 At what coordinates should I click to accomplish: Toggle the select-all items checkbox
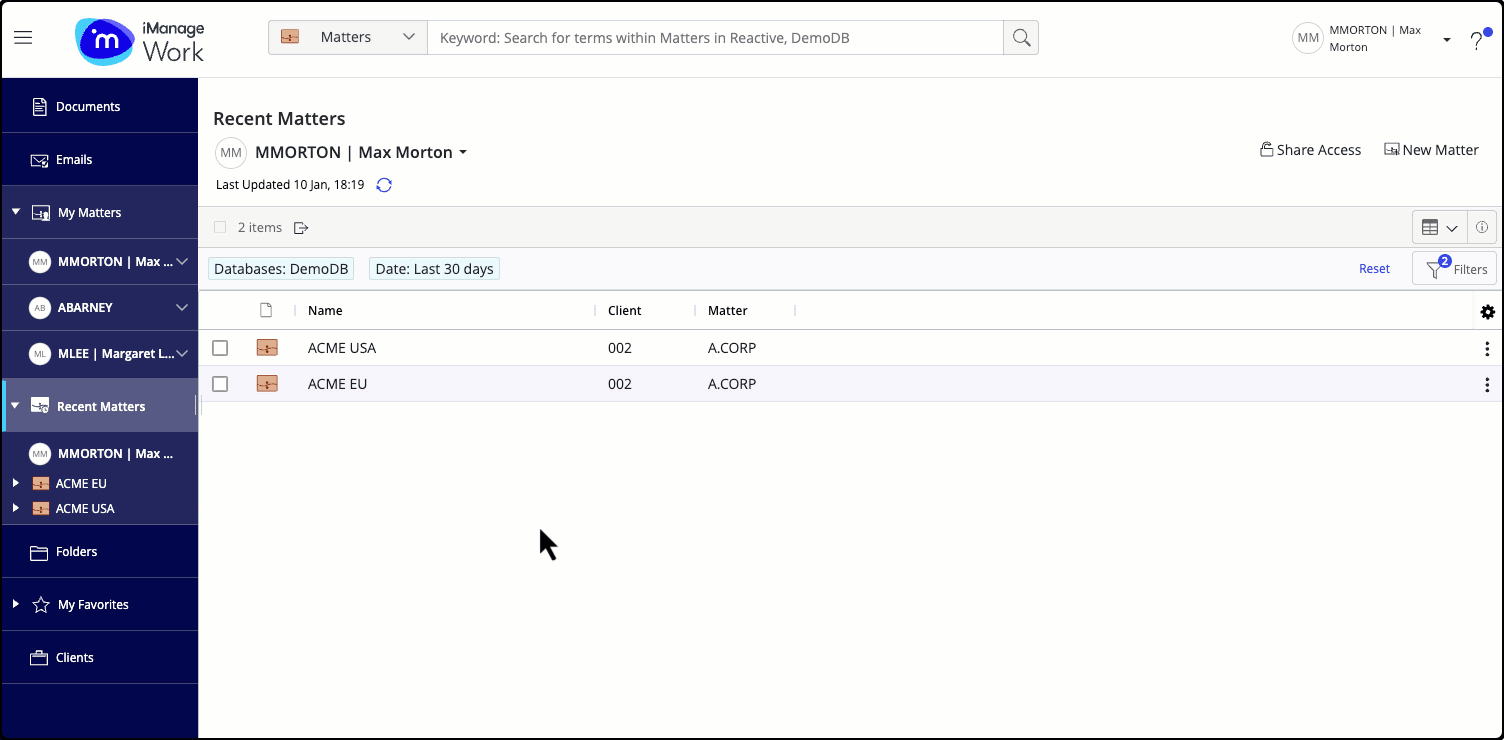click(220, 228)
